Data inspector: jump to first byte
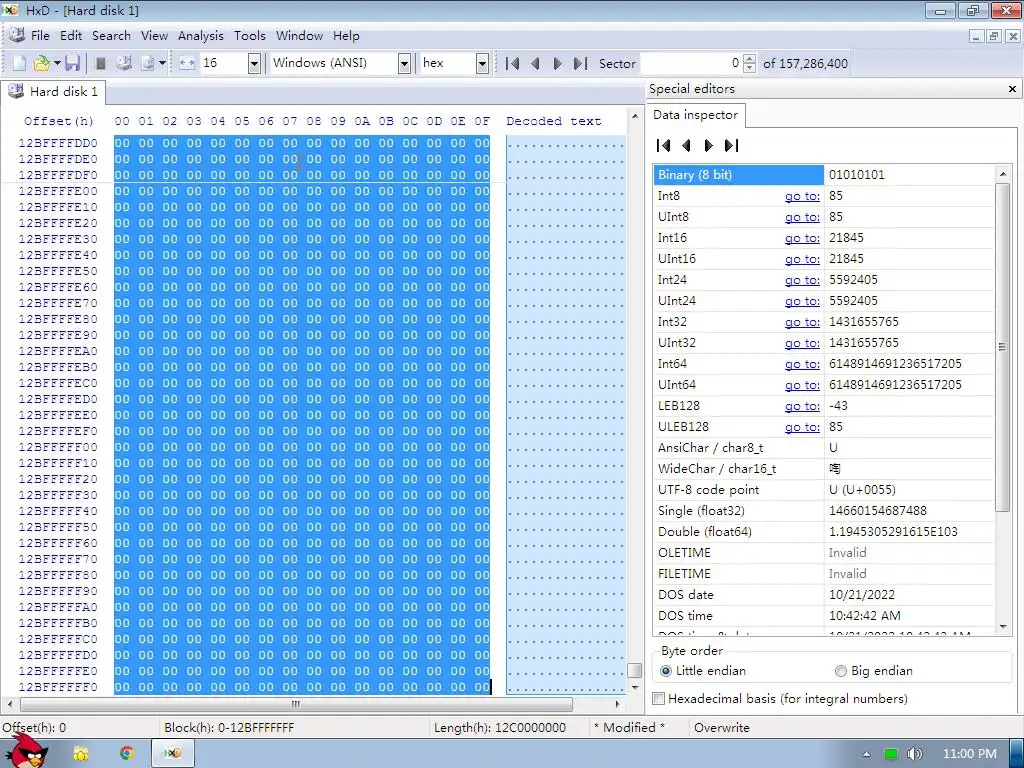 point(664,146)
